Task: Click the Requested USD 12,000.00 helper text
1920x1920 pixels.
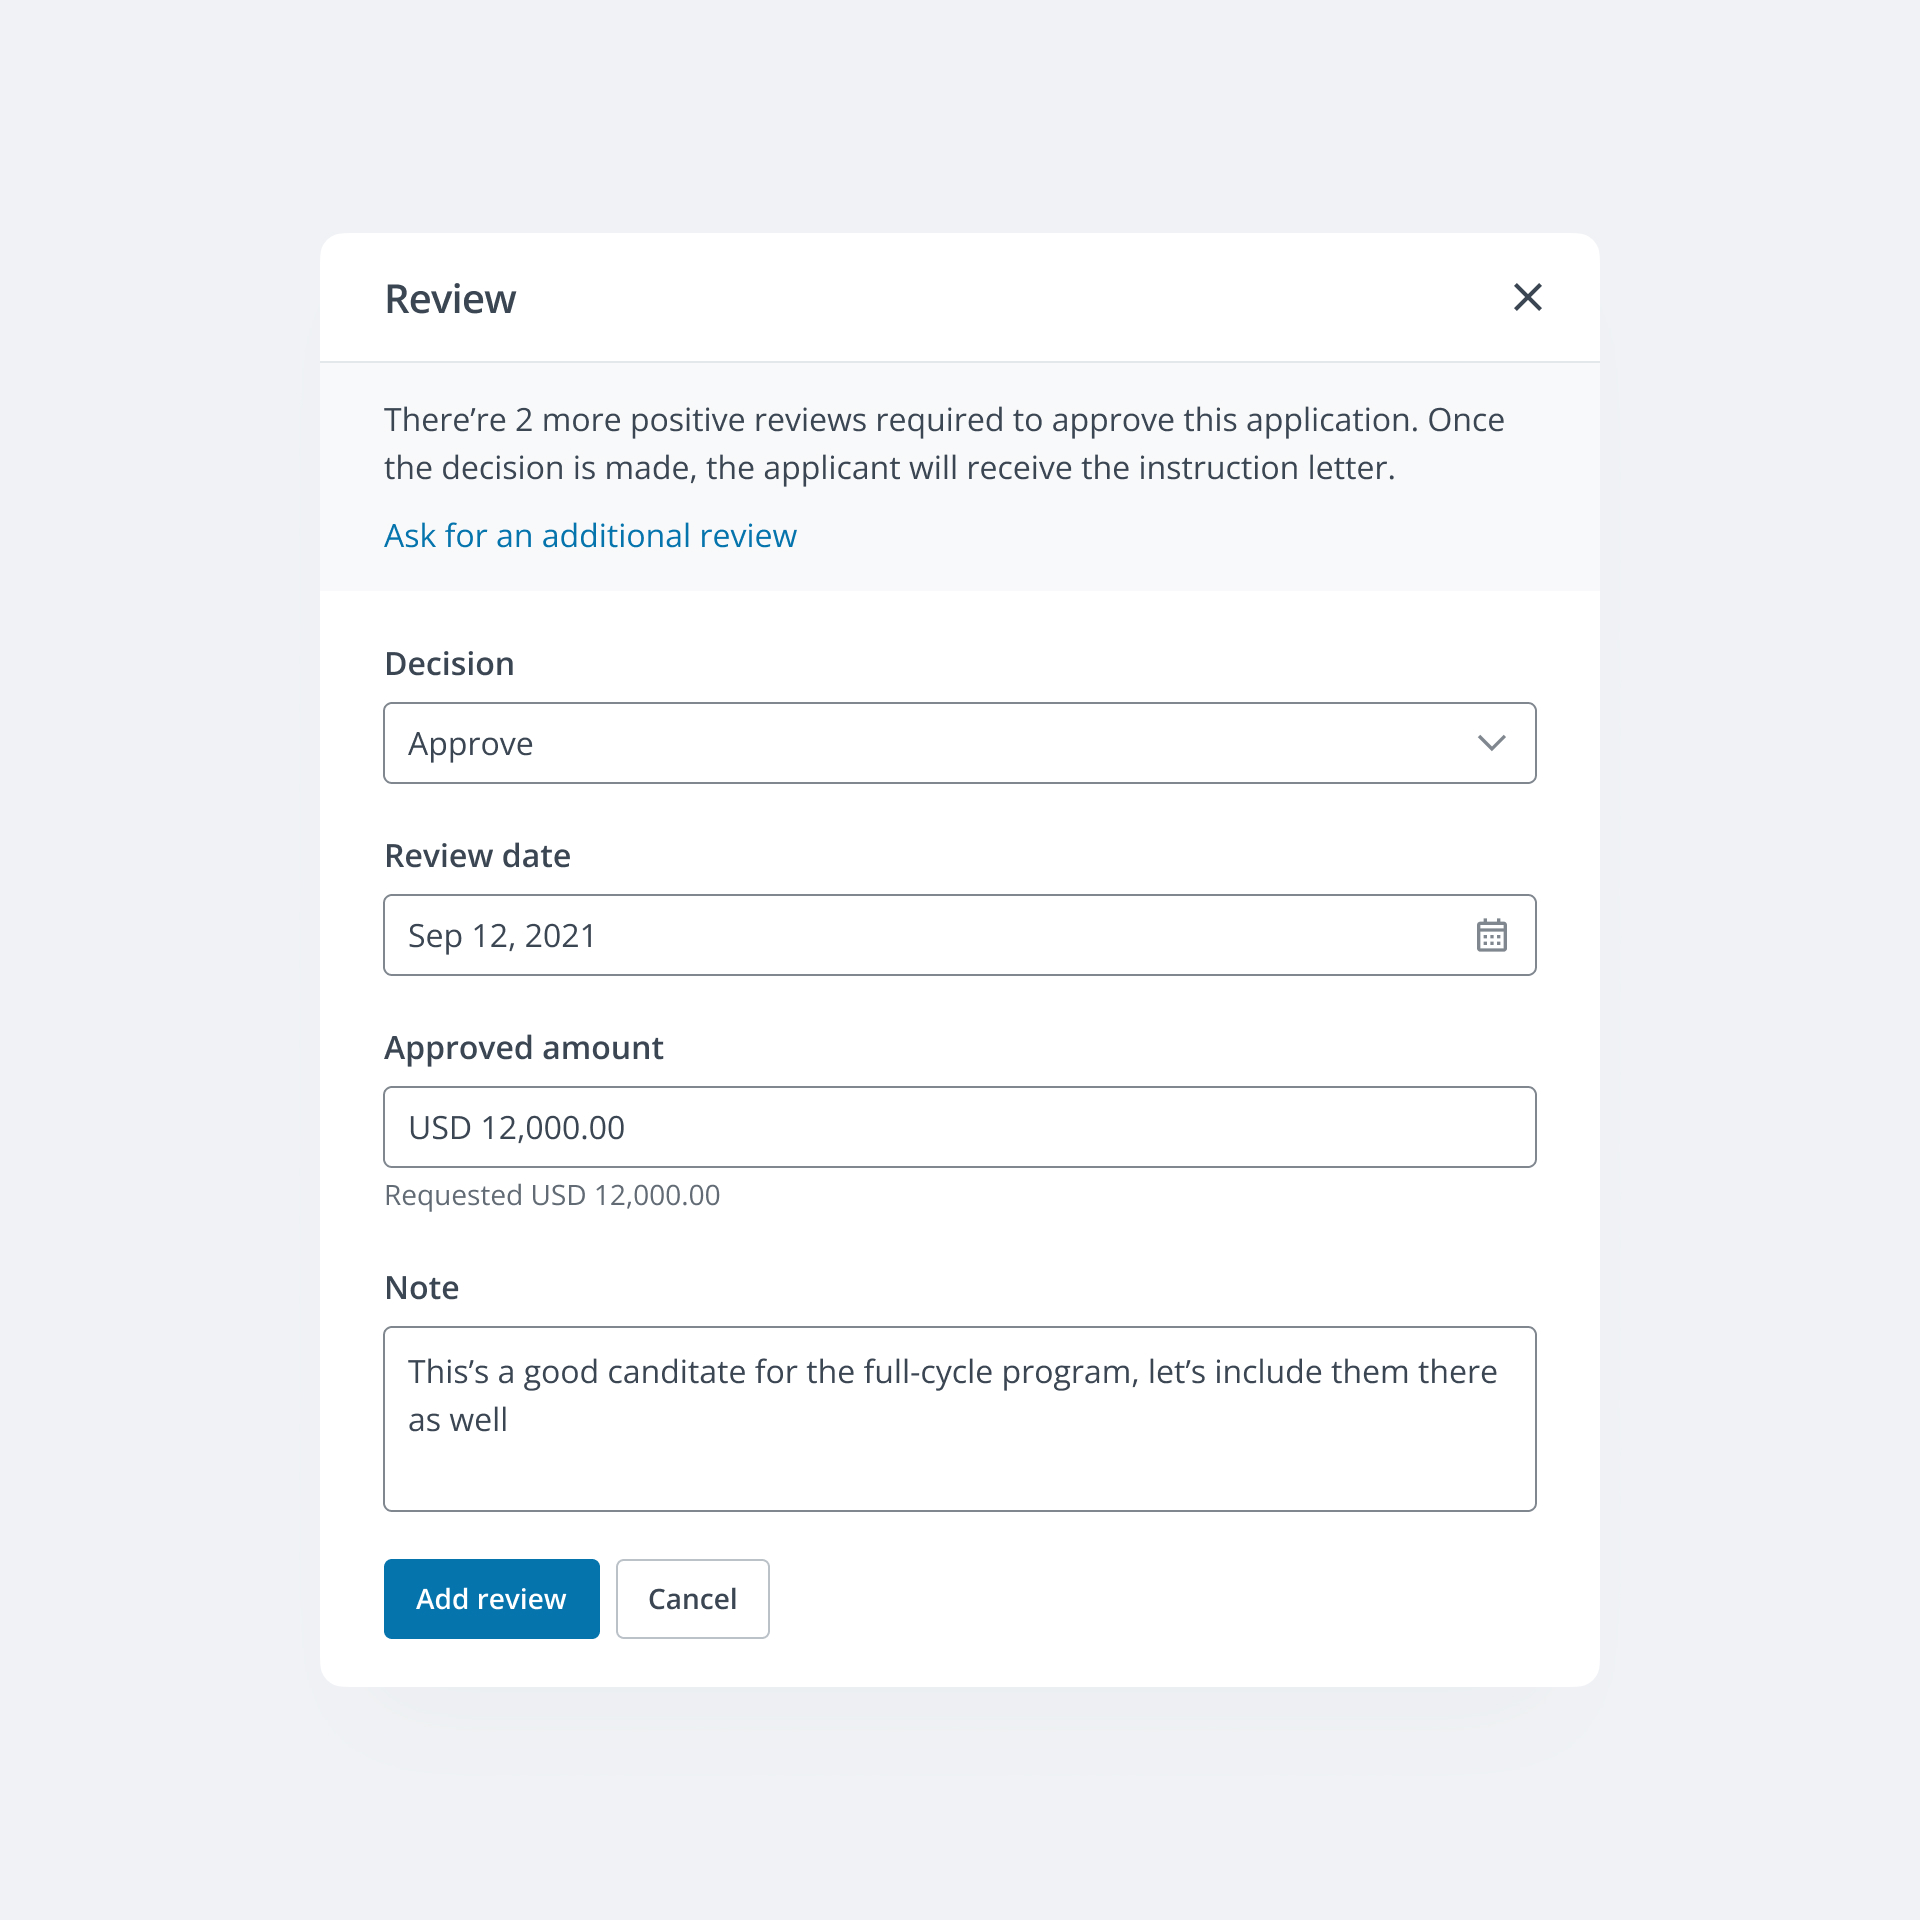Action: click(x=552, y=1195)
